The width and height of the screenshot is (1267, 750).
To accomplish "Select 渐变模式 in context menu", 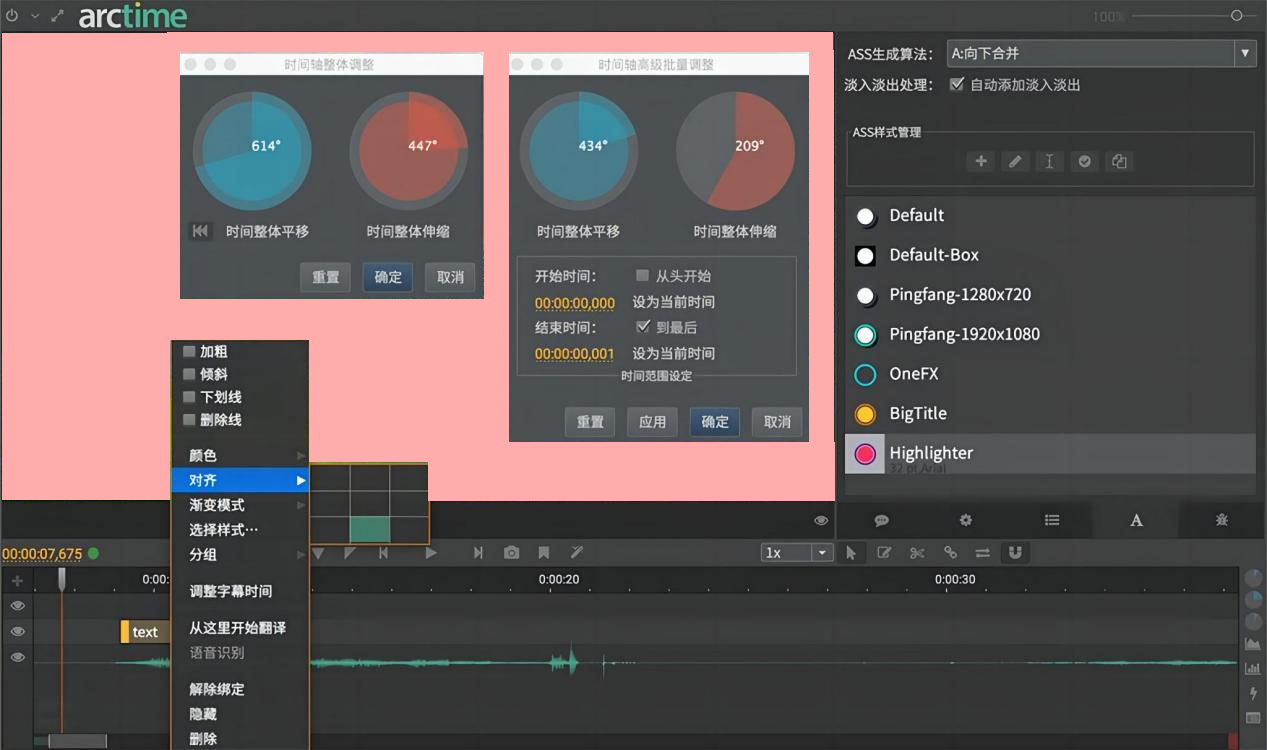I will click(240, 505).
